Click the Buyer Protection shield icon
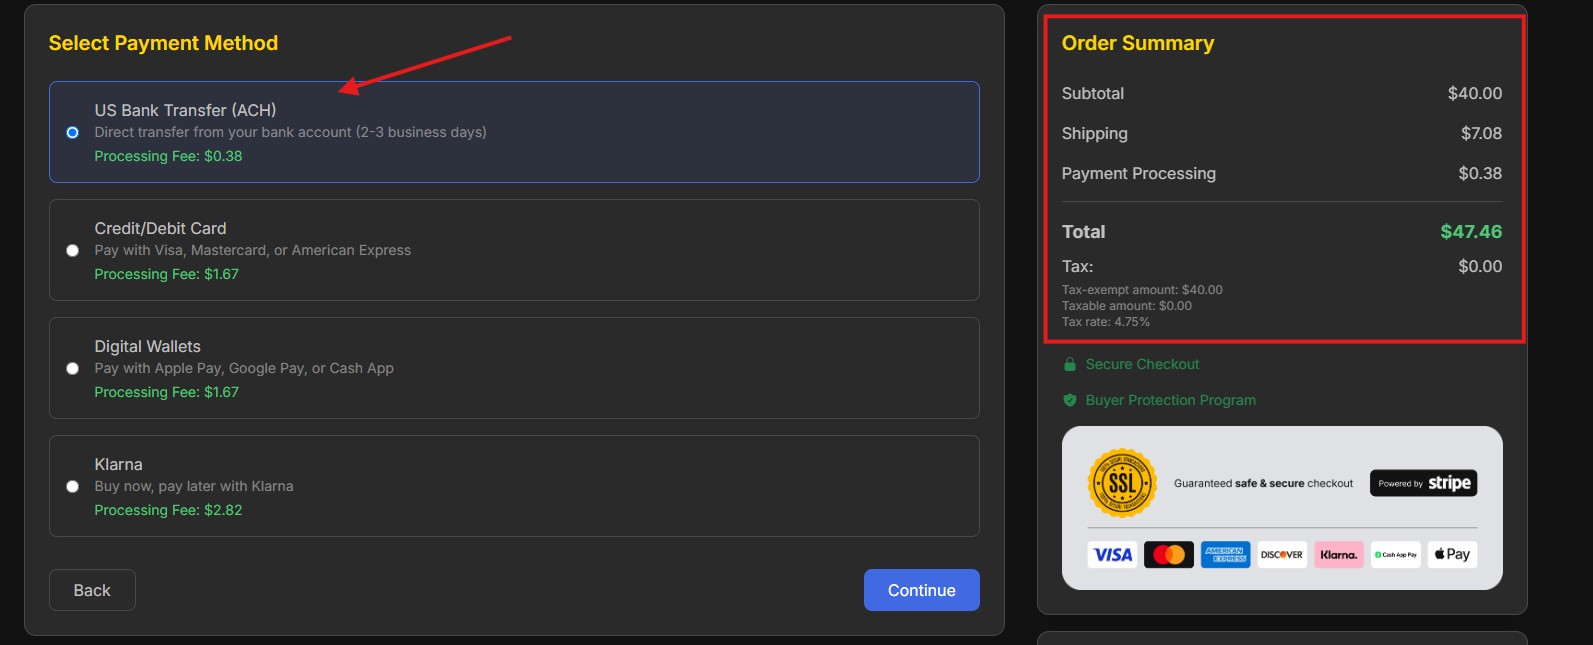 click(x=1069, y=400)
